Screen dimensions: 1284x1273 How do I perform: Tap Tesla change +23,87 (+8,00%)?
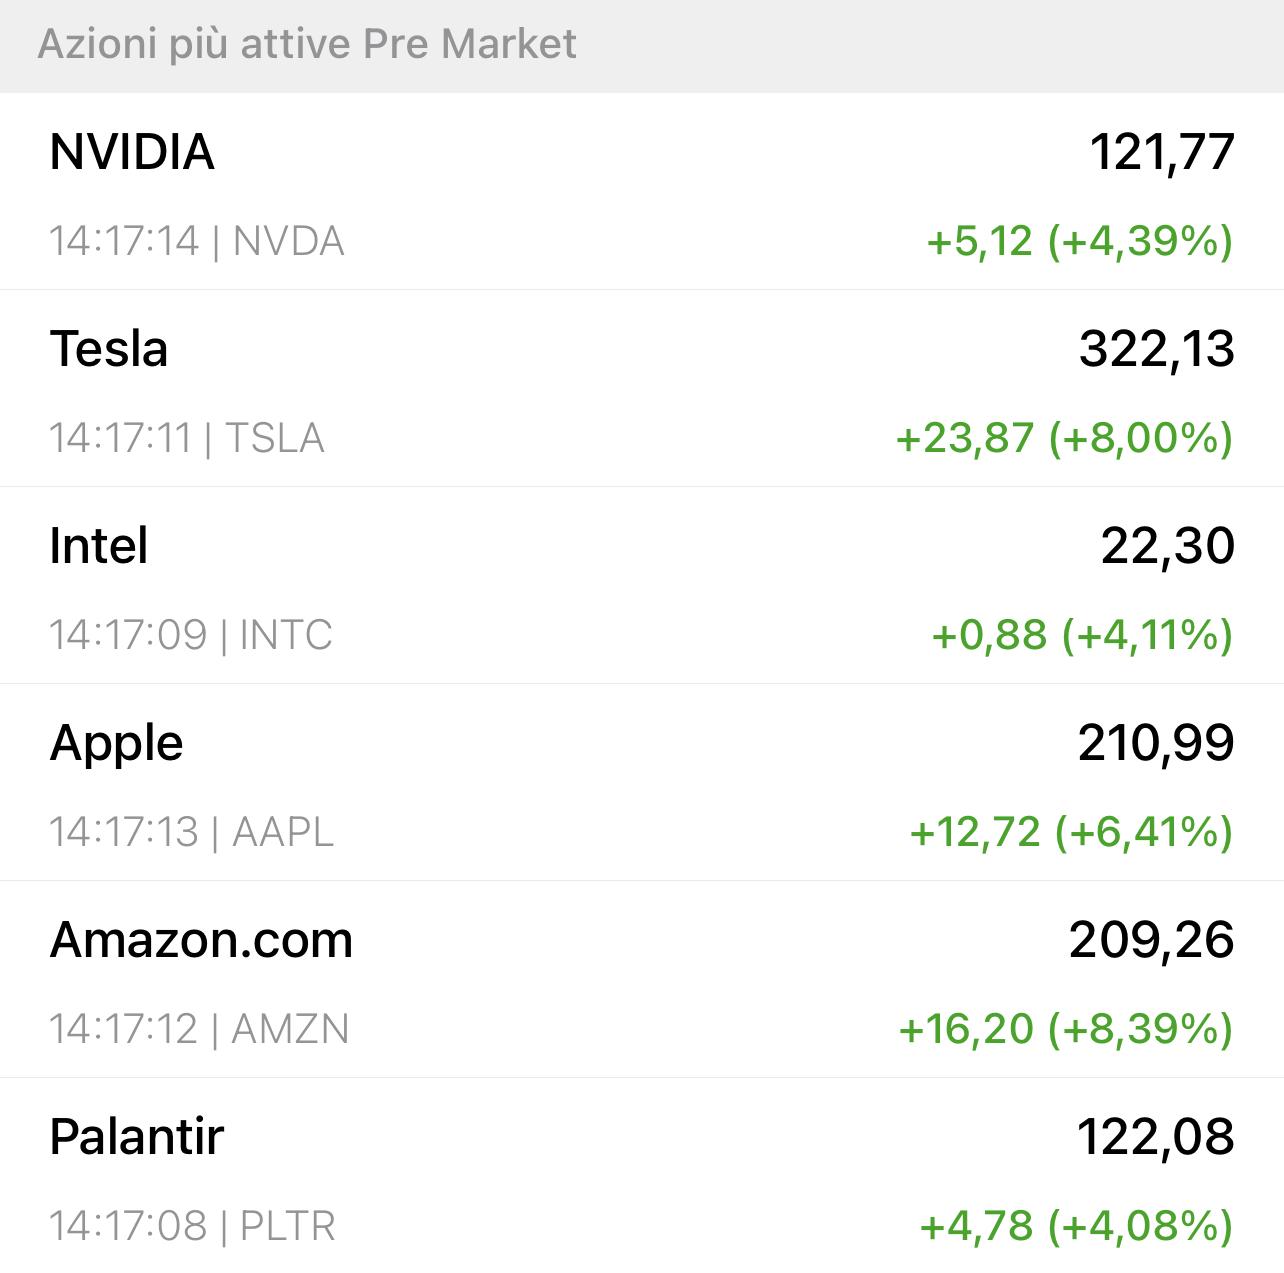1065,438
